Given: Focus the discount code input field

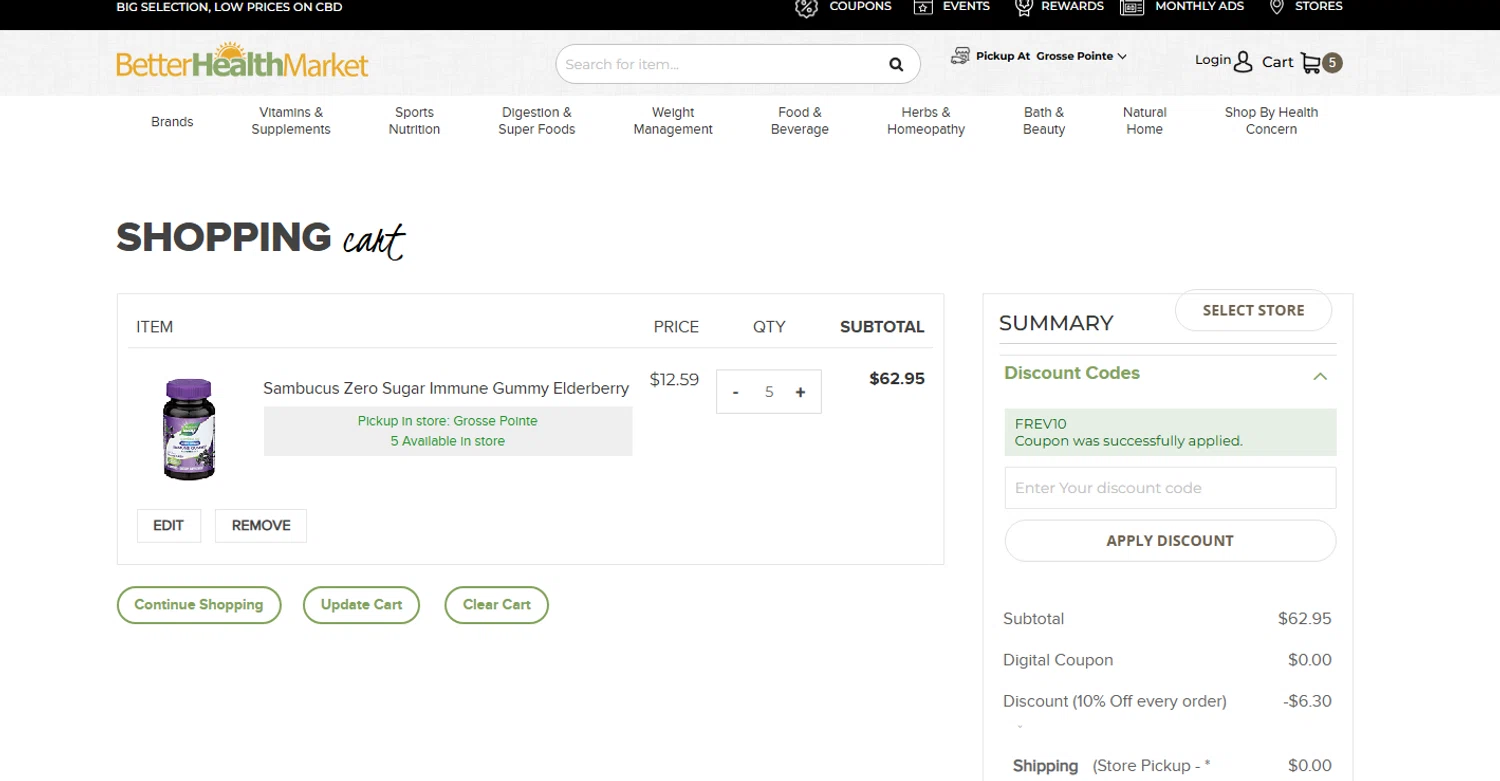Looking at the screenshot, I should (1170, 488).
